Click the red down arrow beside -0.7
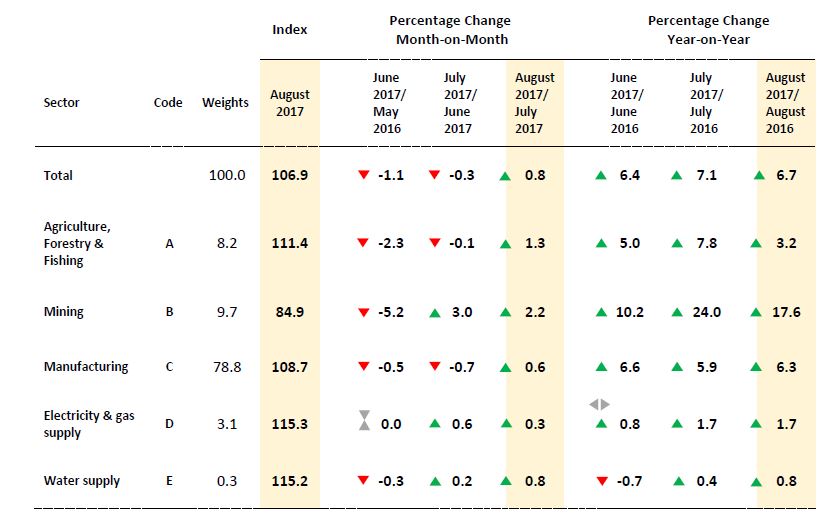Image resolution: width=837 pixels, height=515 pixels. pos(601,481)
